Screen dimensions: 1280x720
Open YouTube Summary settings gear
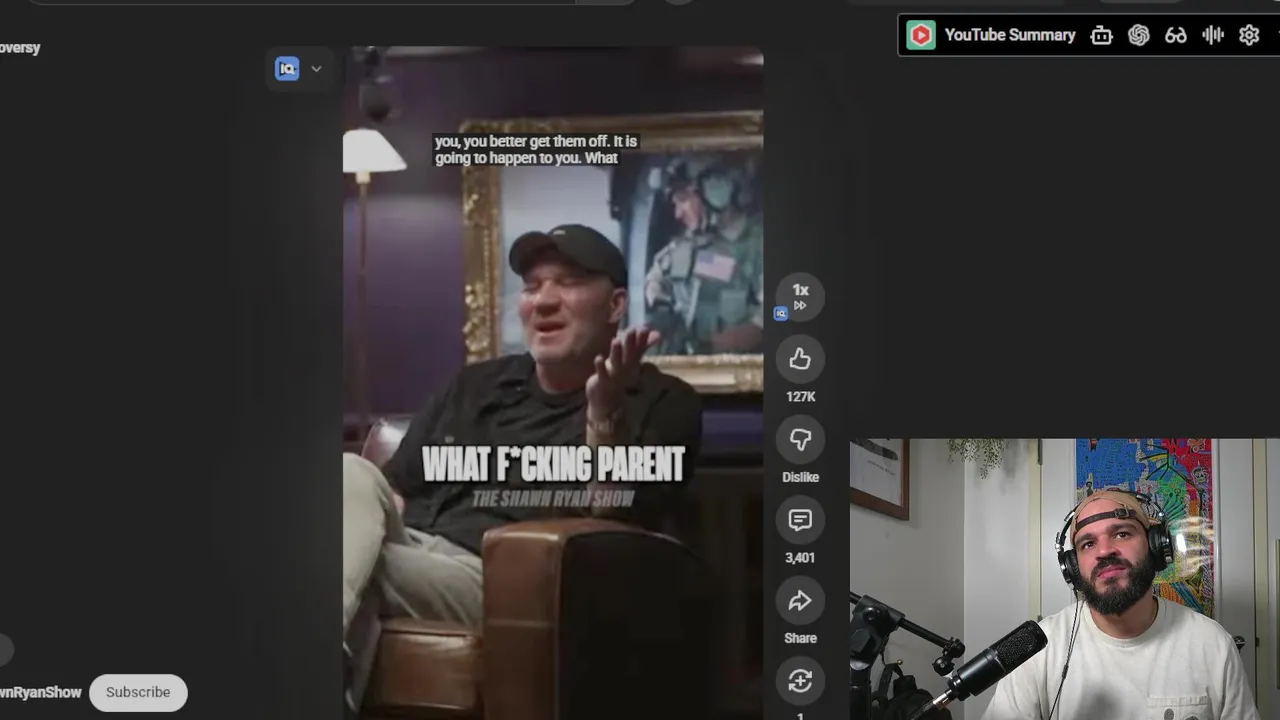point(1249,35)
